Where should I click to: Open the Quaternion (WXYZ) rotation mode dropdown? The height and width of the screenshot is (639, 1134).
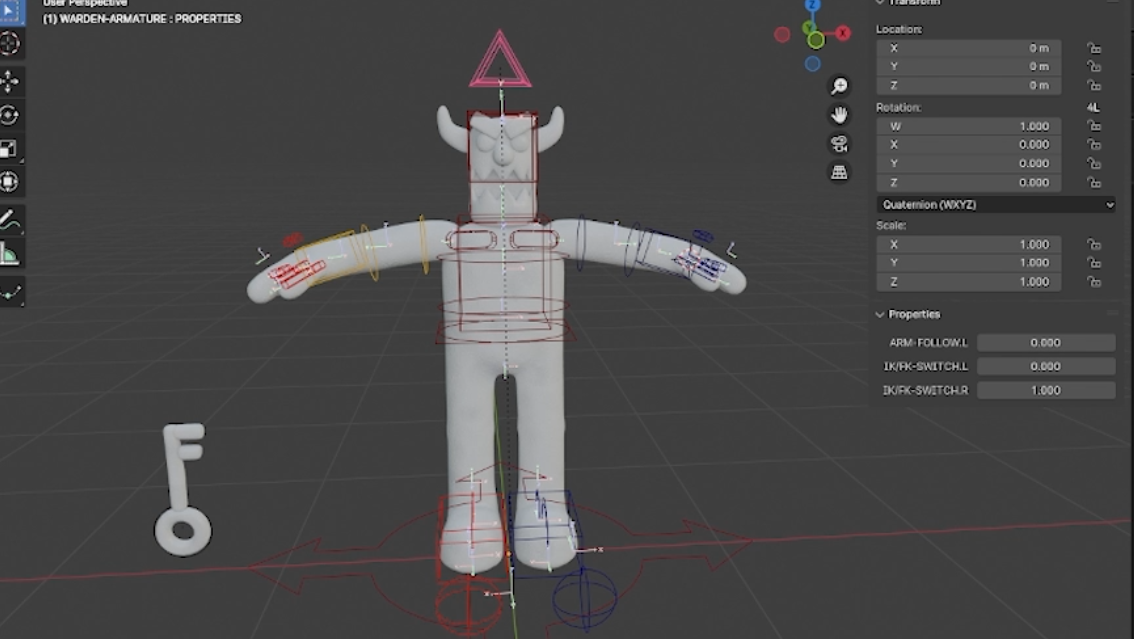point(996,205)
